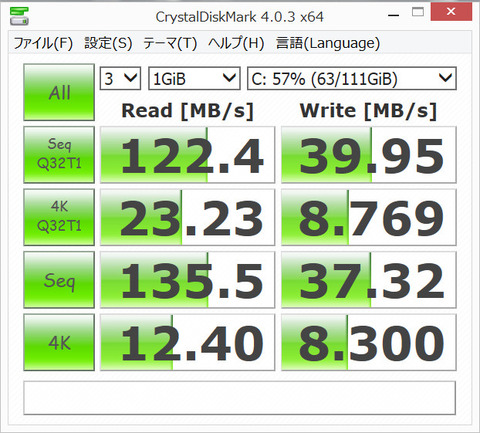The image size is (480, 433).
Task: Expand the C: 57% drive selector
Action: tap(352, 79)
